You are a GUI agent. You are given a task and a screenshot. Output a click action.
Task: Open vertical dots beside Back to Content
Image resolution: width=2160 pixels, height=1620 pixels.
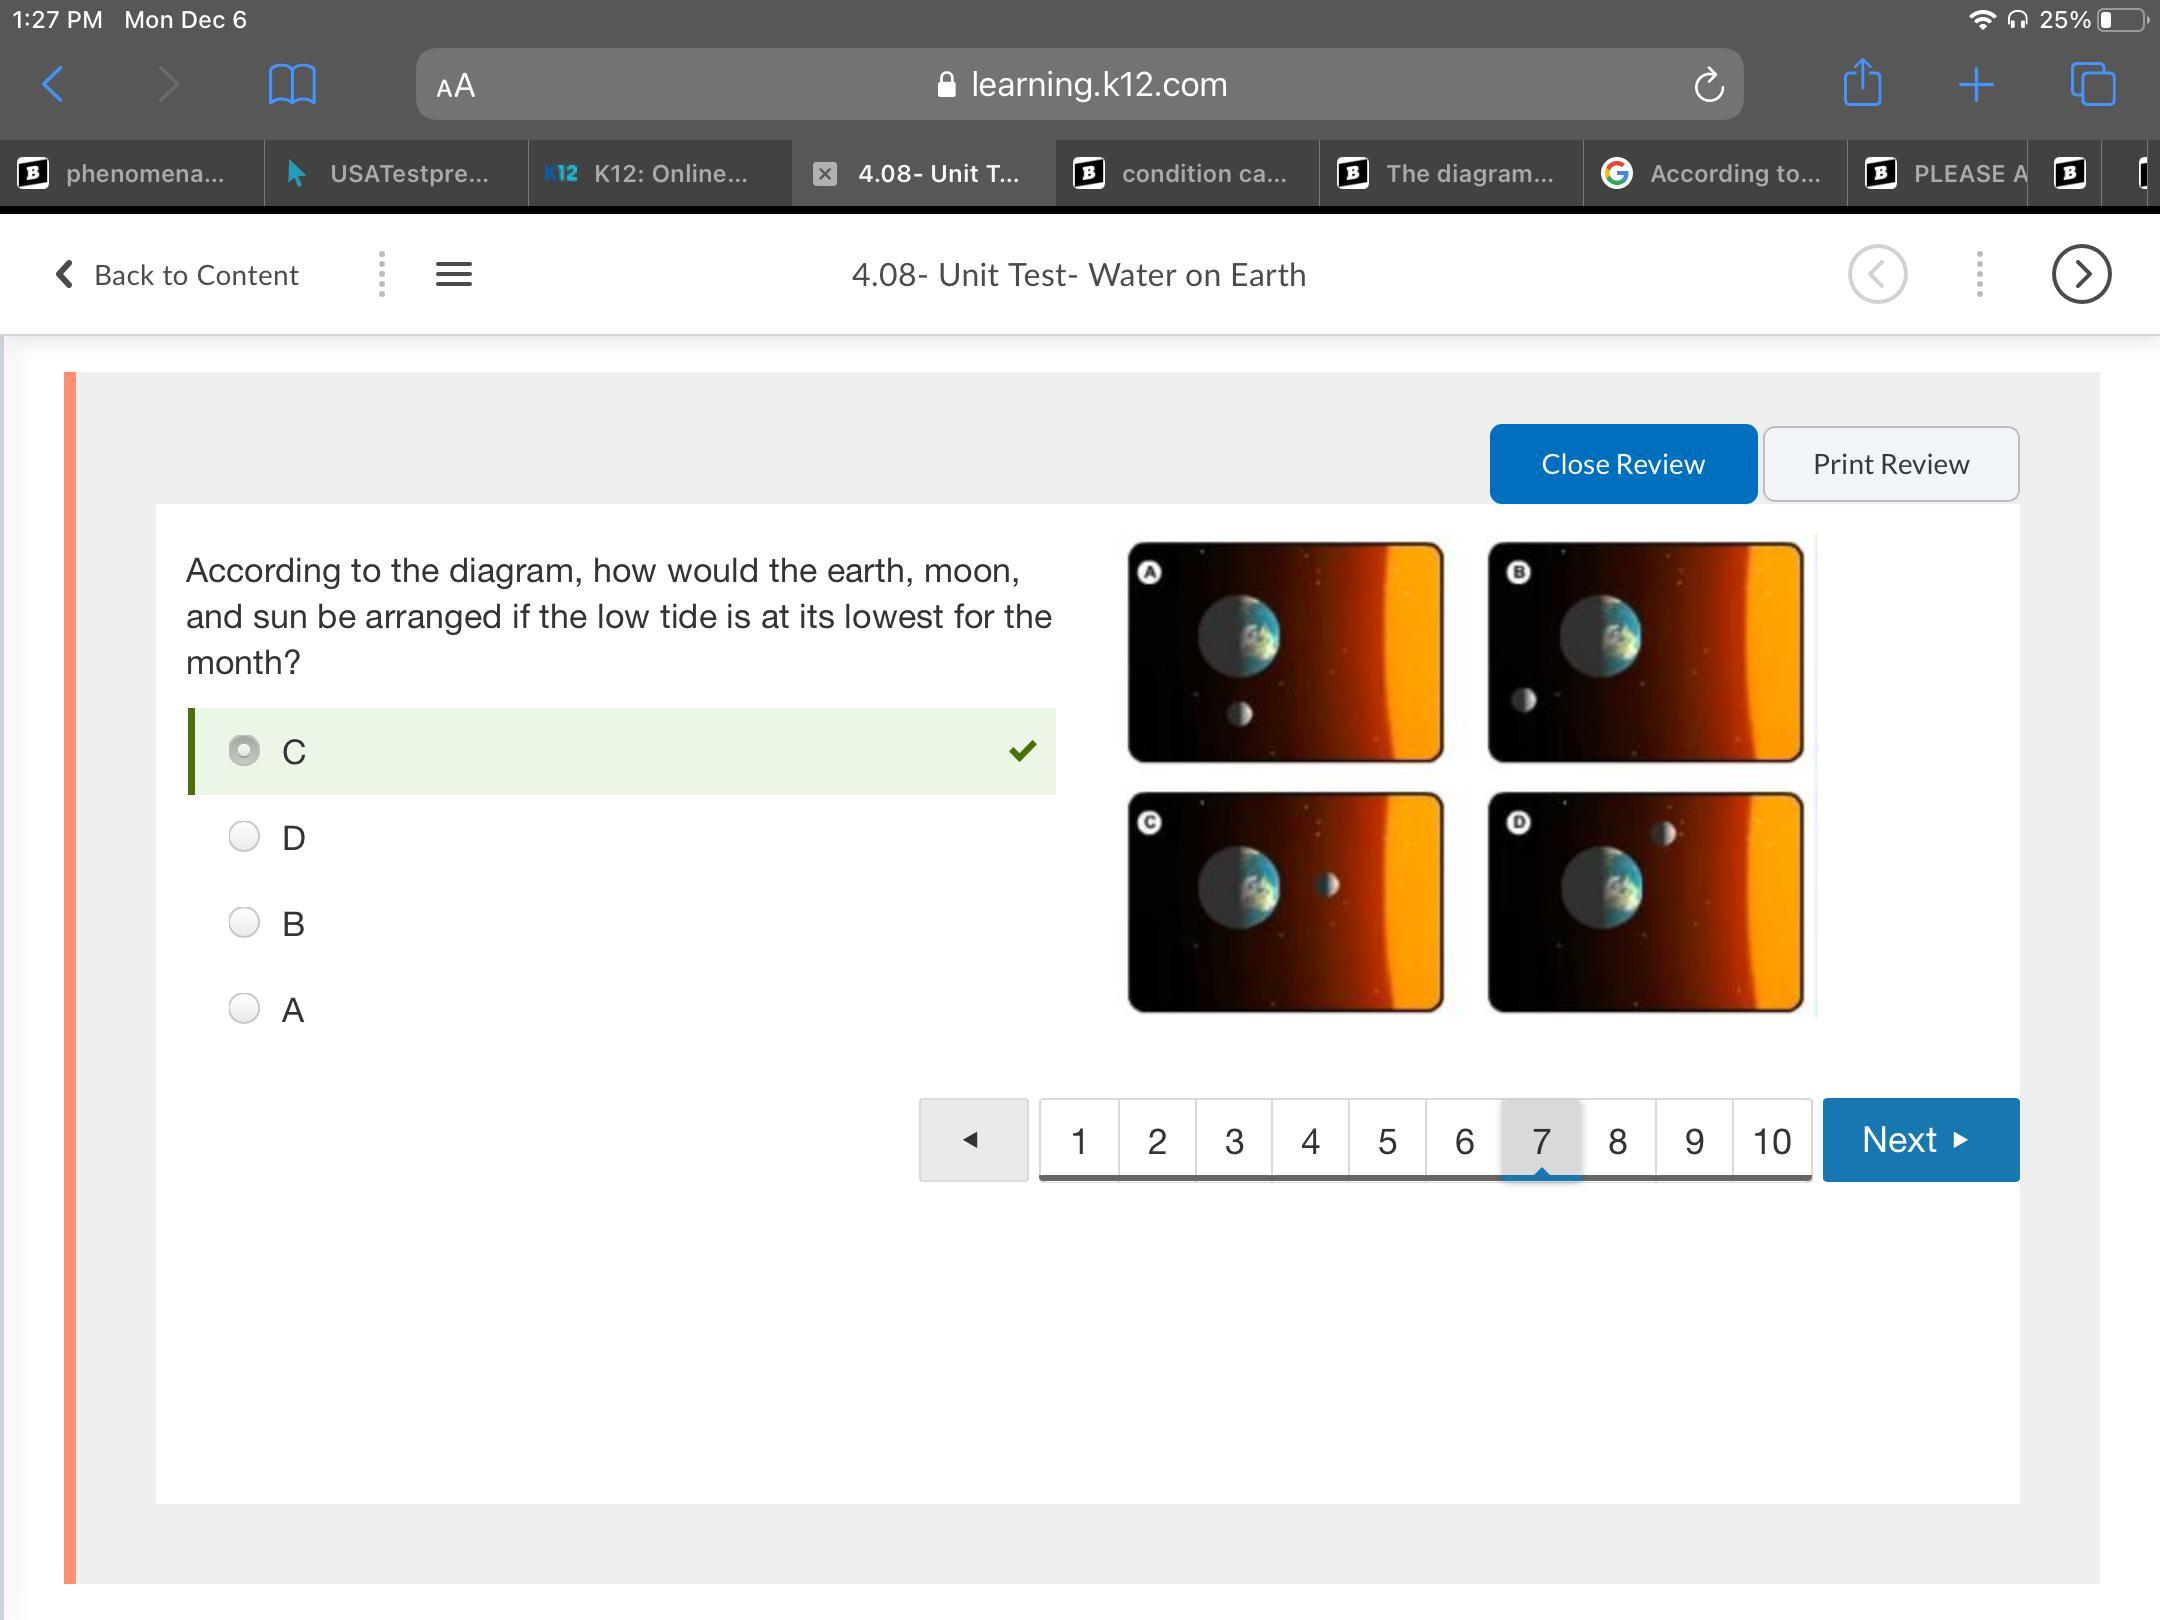tap(381, 274)
